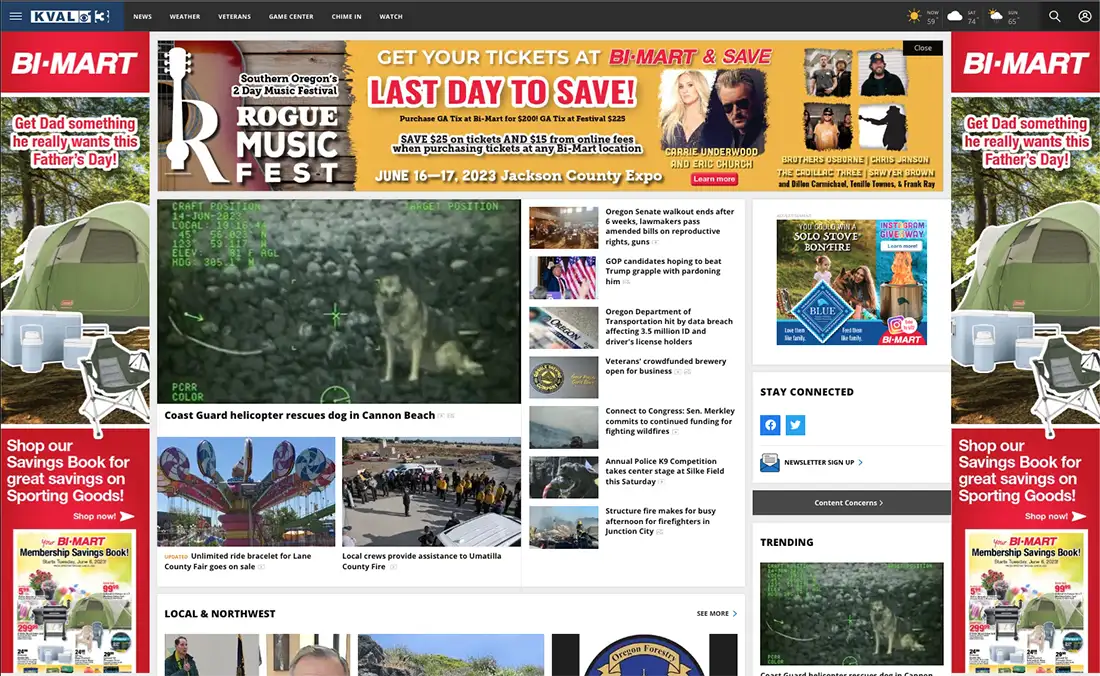Viewport: 1100px width, 676px height.
Task: Open the Chime In menu
Action: (347, 16)
